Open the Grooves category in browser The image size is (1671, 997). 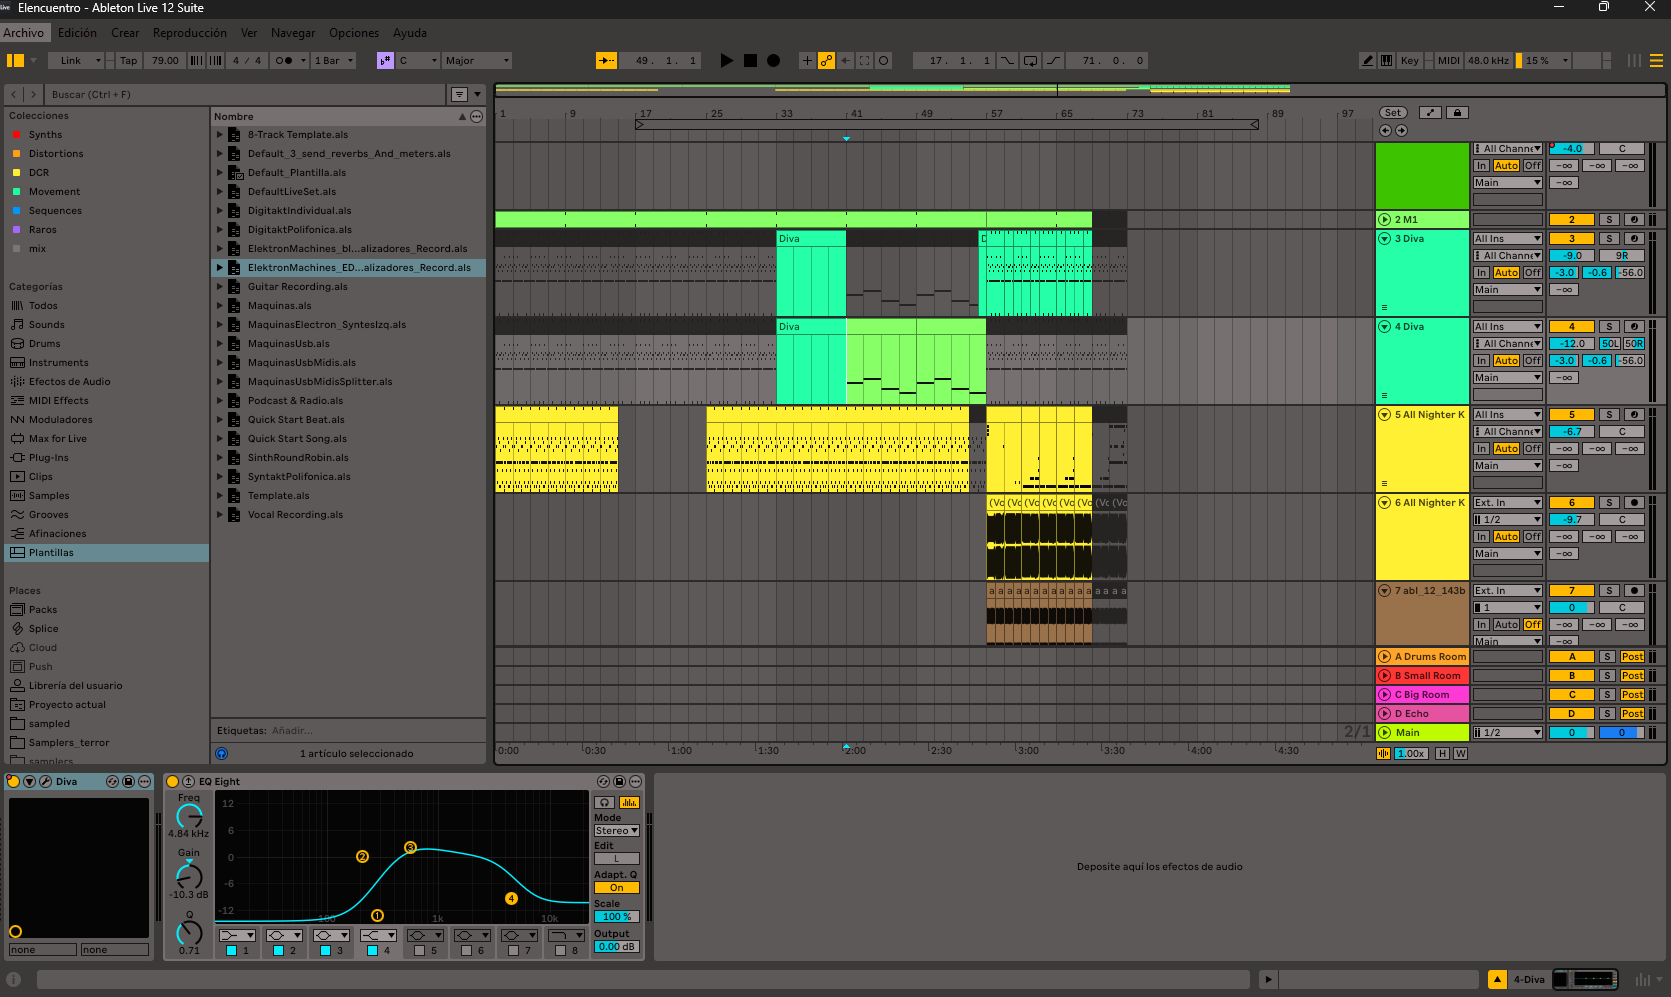point(48,515)
